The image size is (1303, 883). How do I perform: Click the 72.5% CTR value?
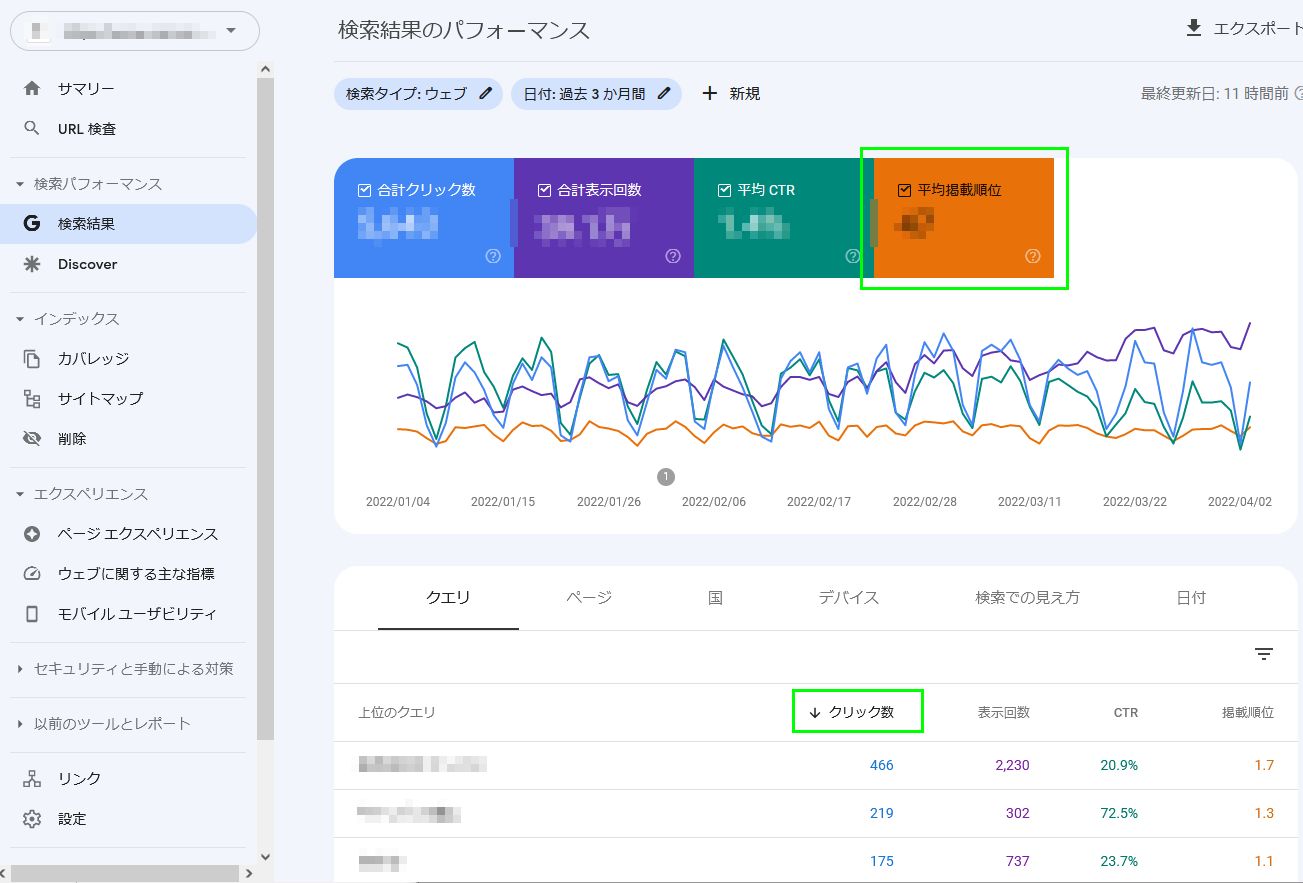1119,813
